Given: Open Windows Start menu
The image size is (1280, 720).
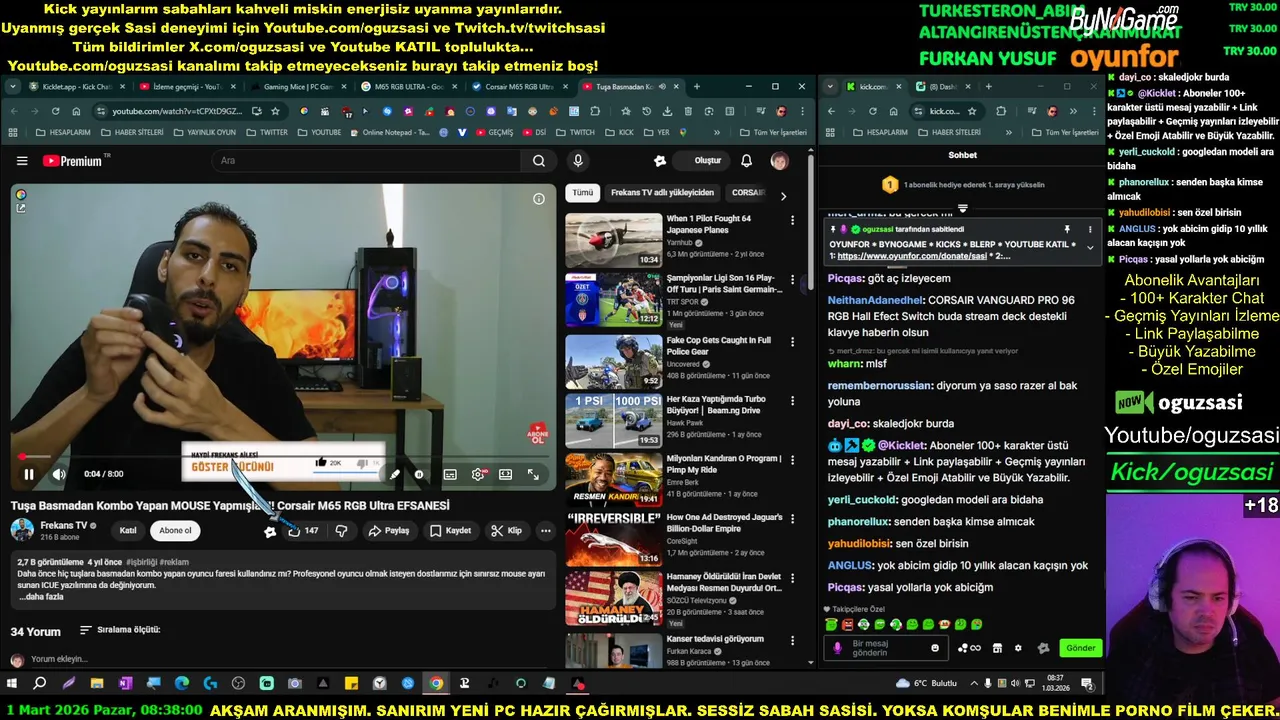Looking at the screenshot, I should [12, 684].
